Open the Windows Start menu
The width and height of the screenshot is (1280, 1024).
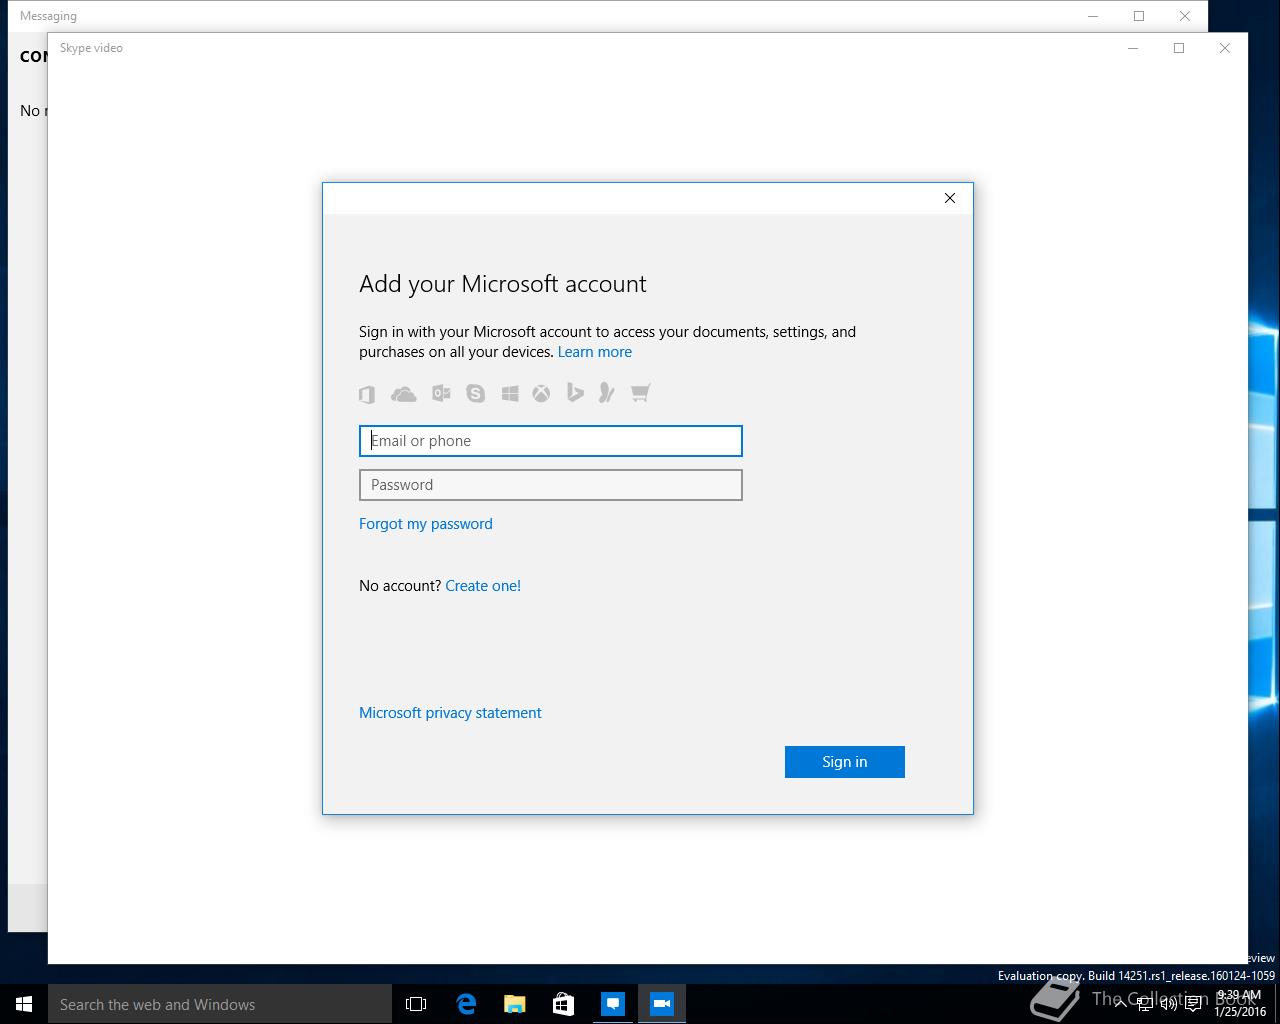point(24,1004)
